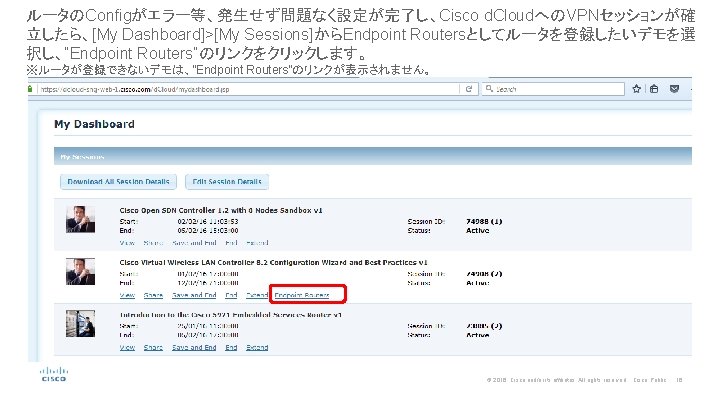Image resolution: width=720 pixels, height=405 pixels.
Task: Click Save and End for the Wireless LAN Controller session
Action: click(194, 295)
